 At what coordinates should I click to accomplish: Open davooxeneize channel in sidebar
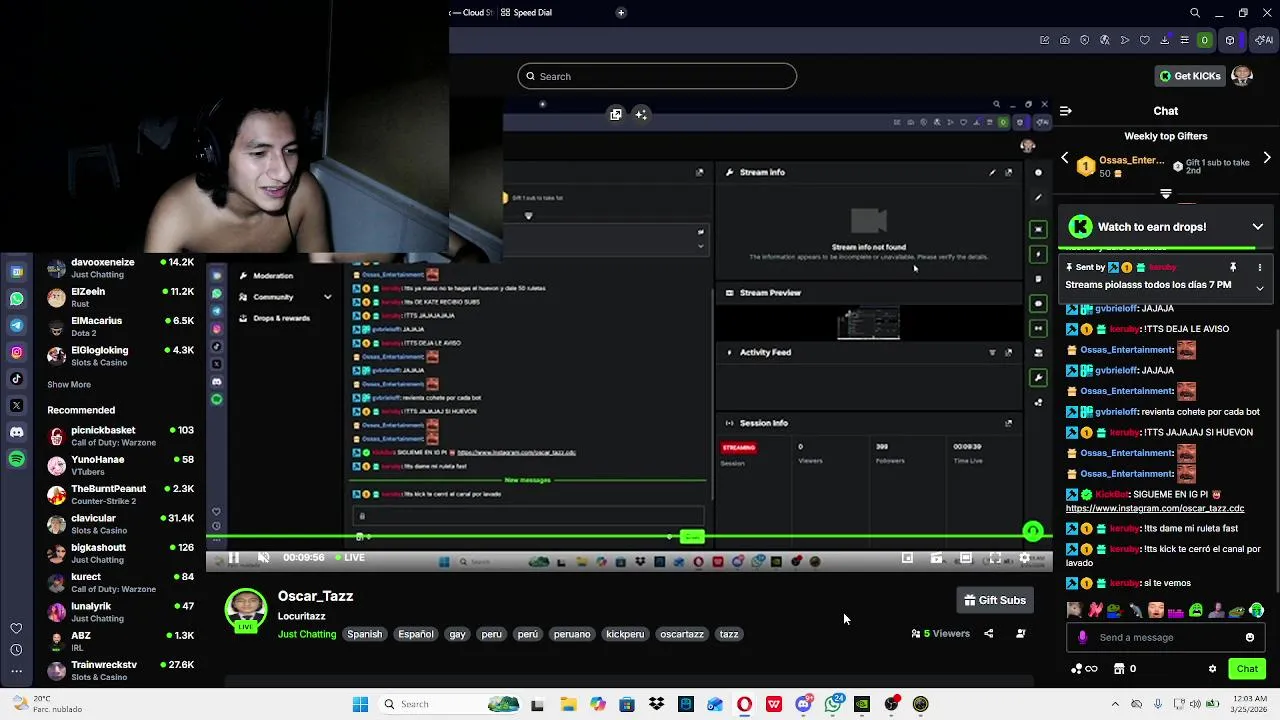click(120, 268)
